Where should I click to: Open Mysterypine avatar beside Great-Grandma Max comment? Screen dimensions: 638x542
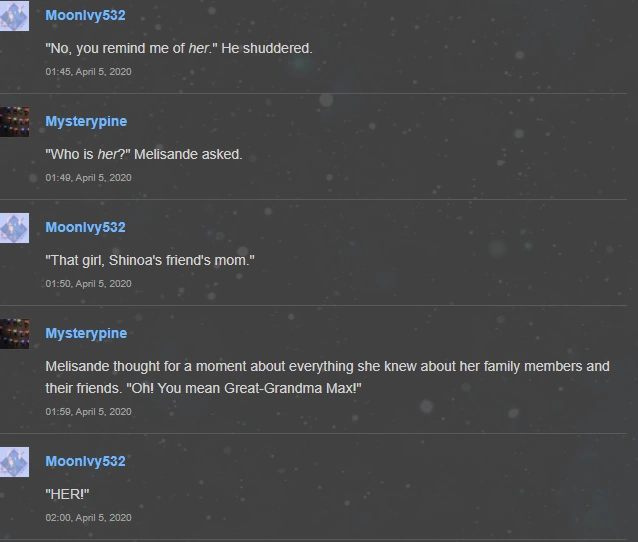coord(14,334)
